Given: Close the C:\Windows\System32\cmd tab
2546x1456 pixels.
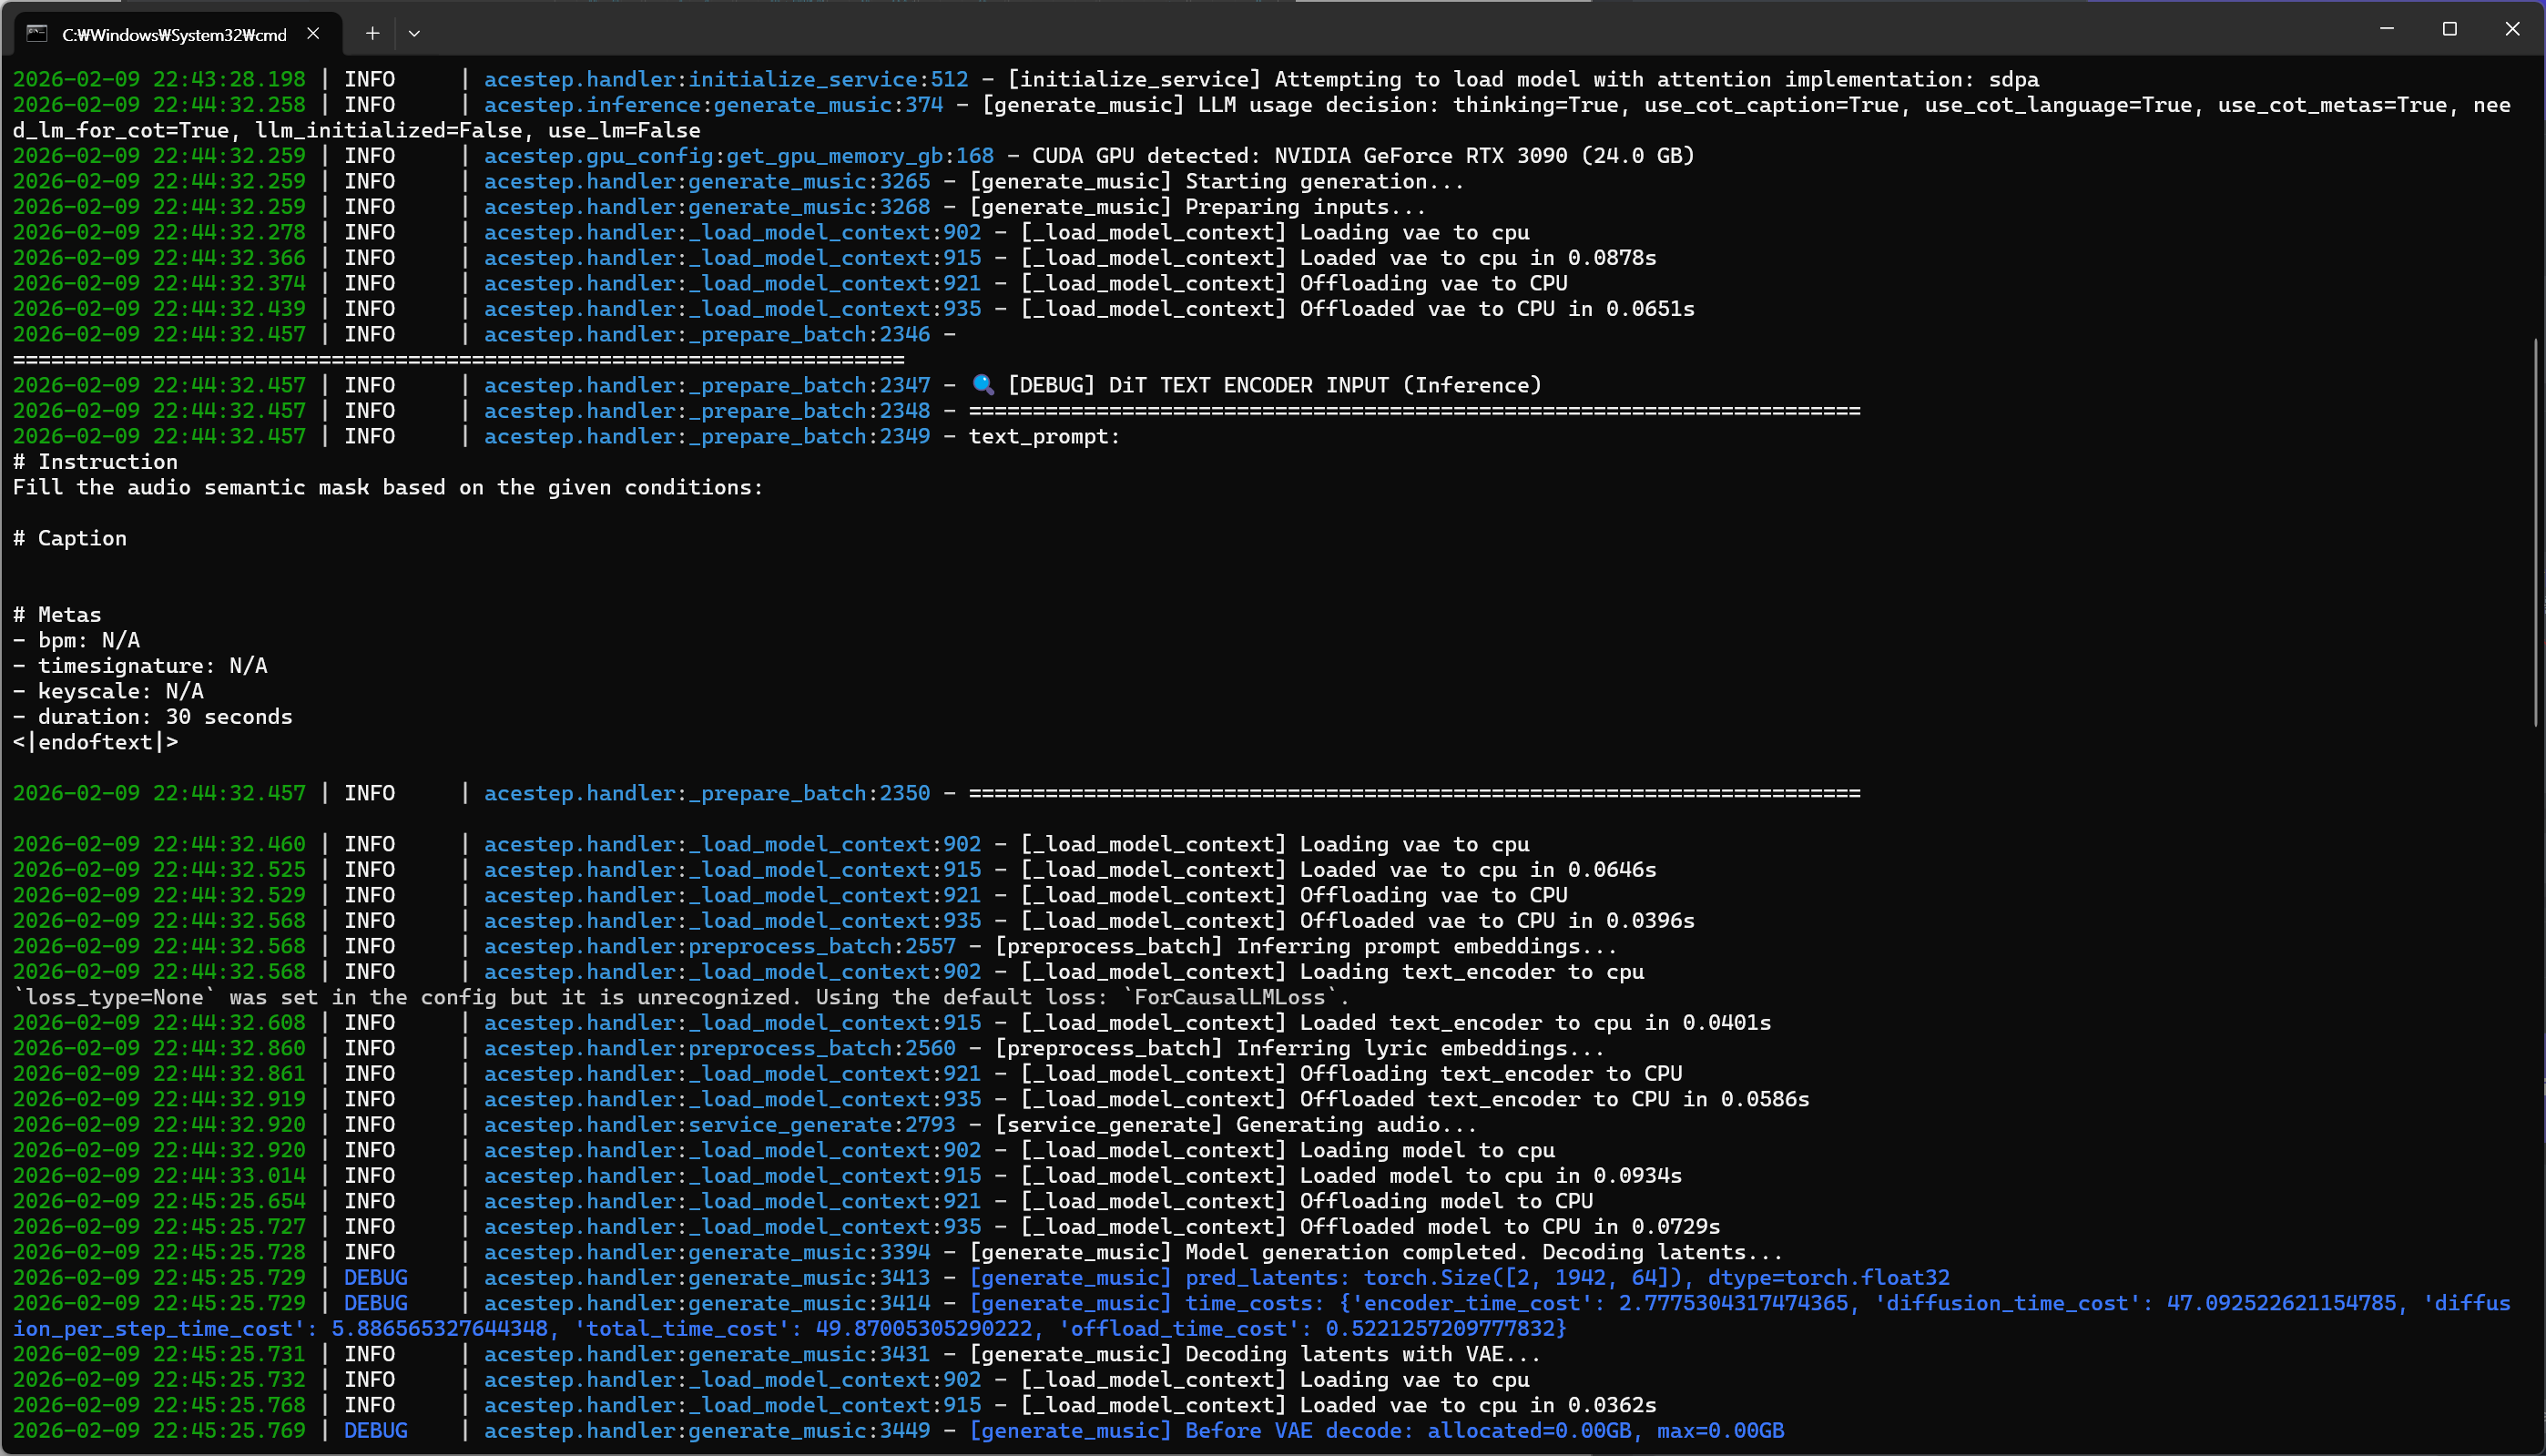Looking at the screenshot, I should 313,34.
